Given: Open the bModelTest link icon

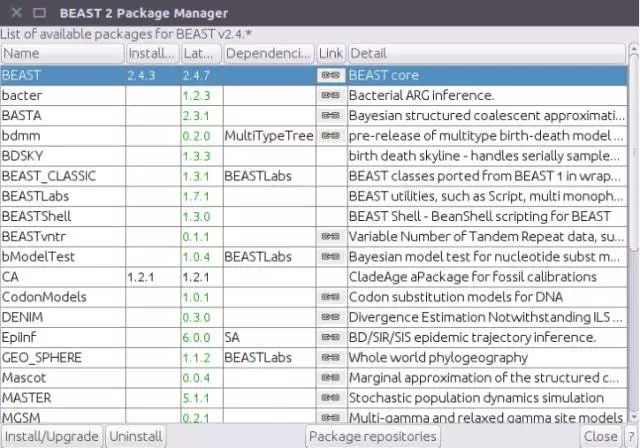Looking at the screenshot, I should pyautogui.click(x=330, y=257).
